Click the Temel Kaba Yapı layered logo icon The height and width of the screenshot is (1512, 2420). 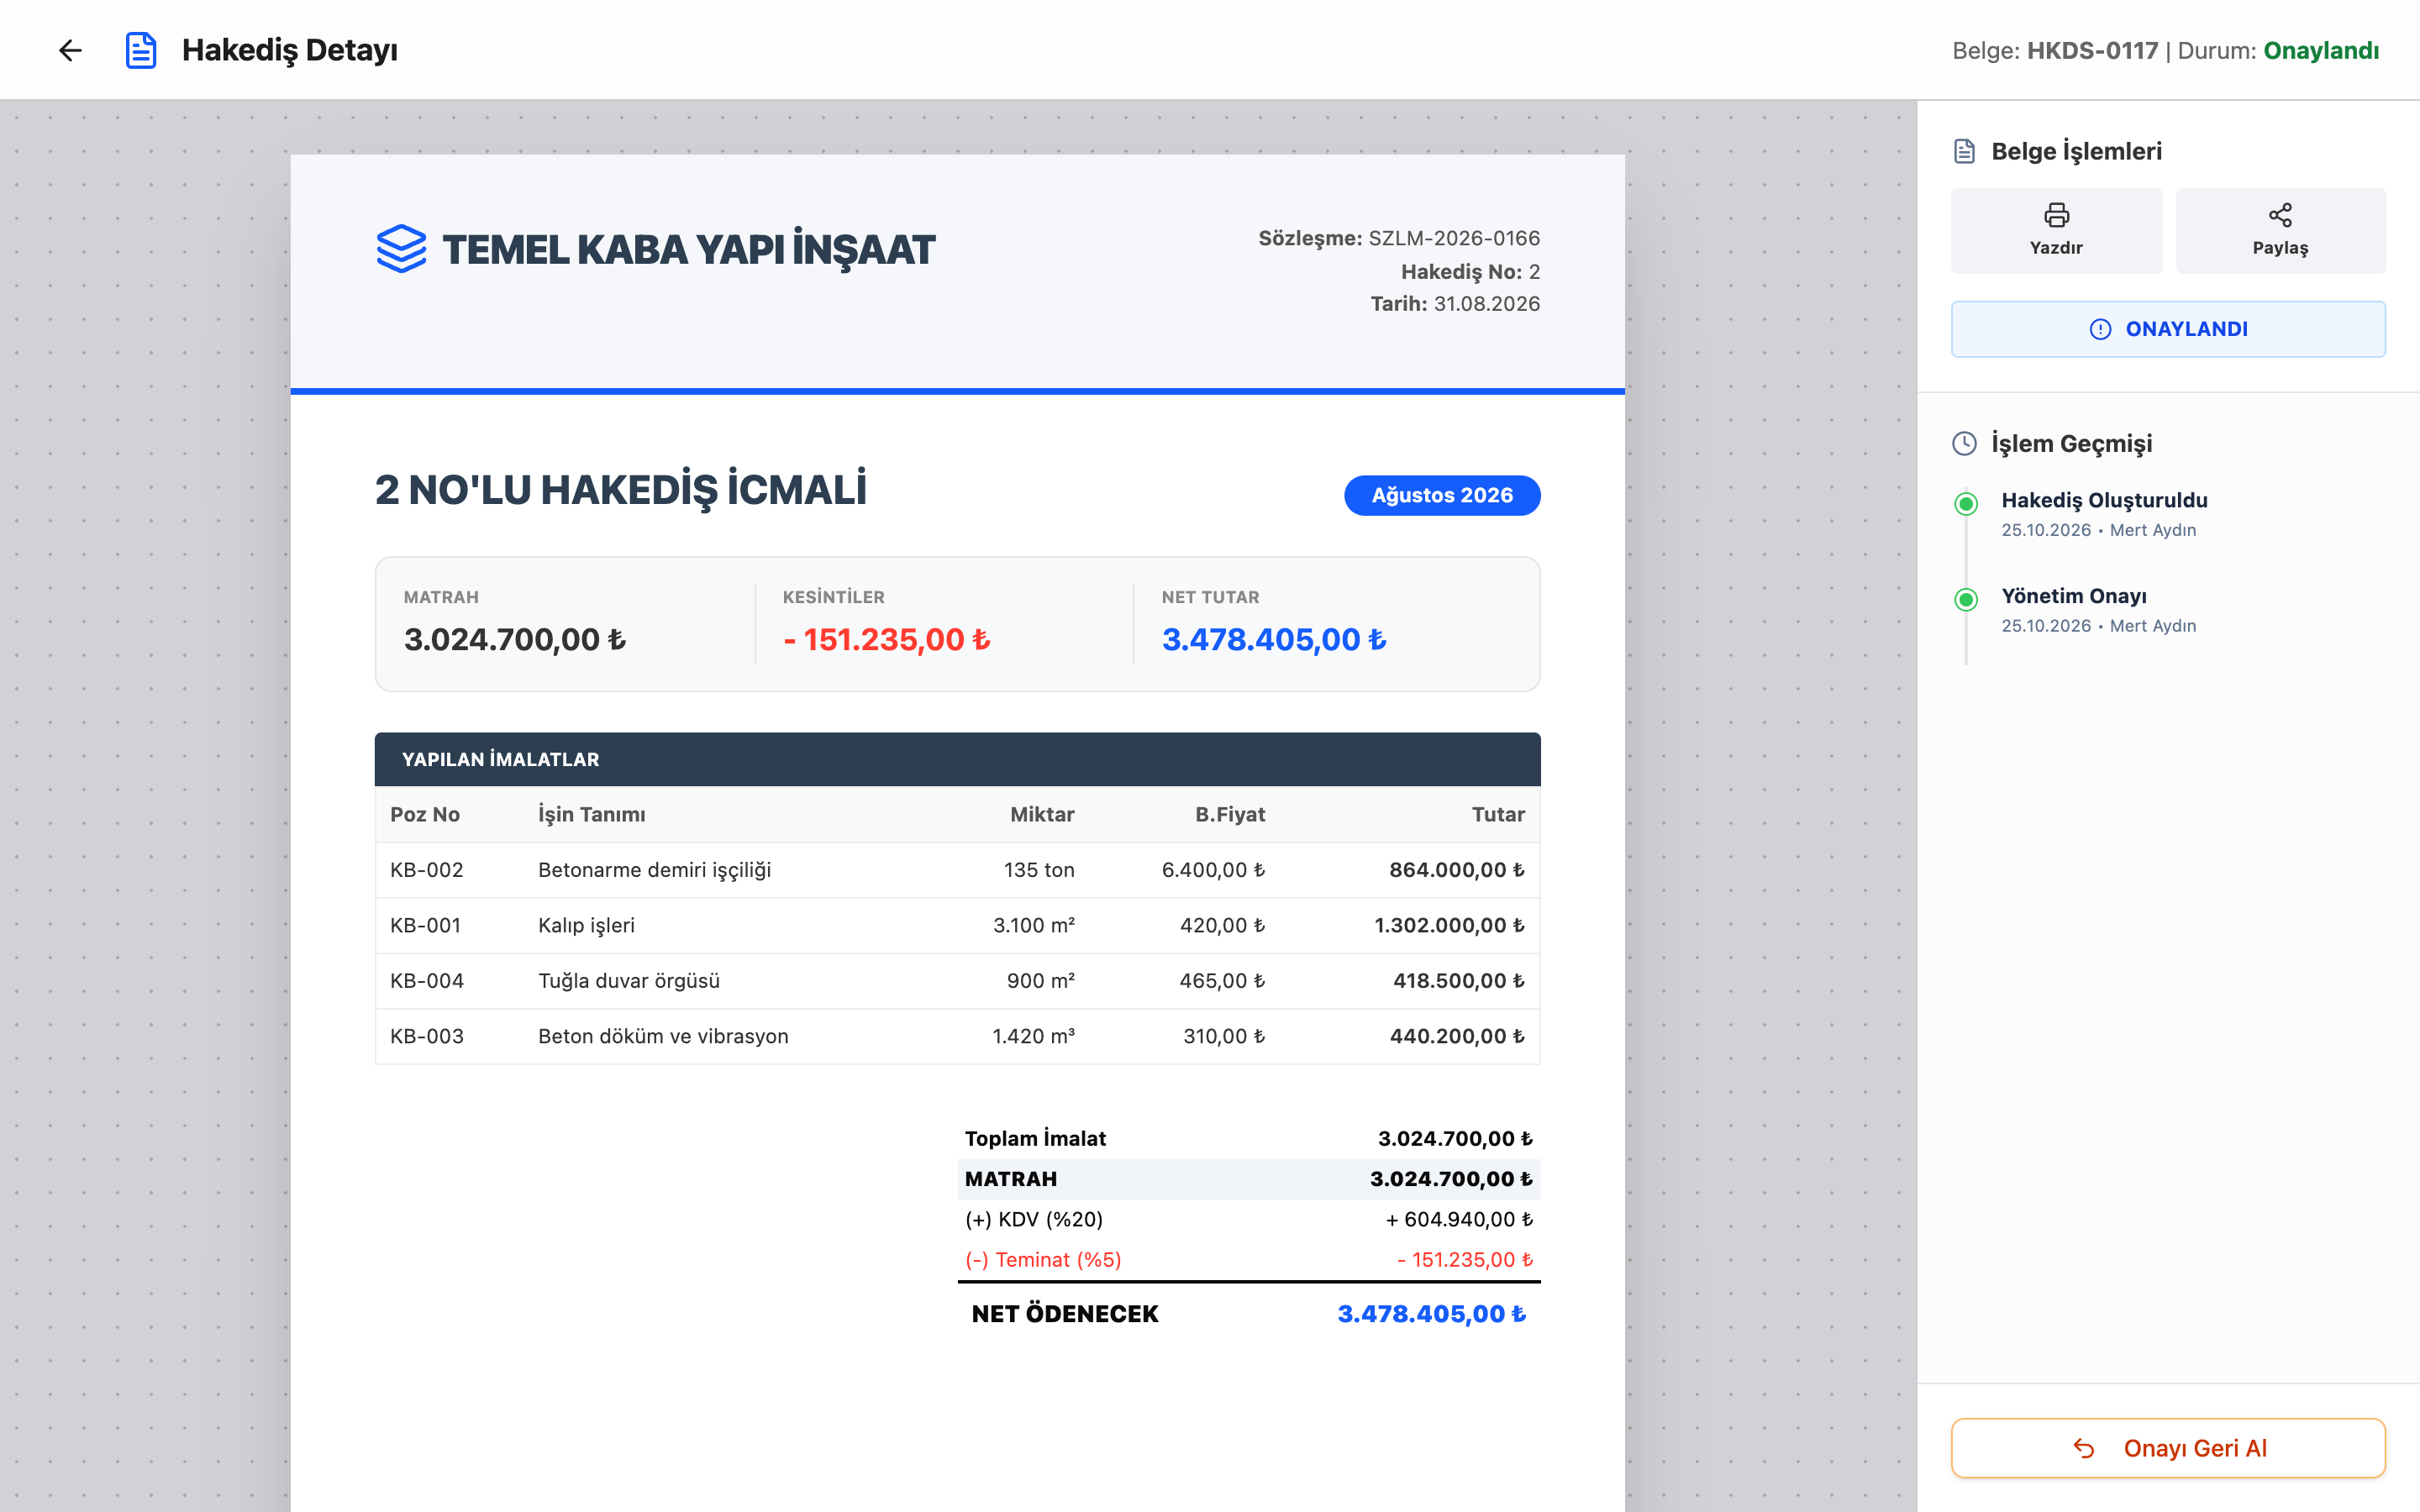401,249
